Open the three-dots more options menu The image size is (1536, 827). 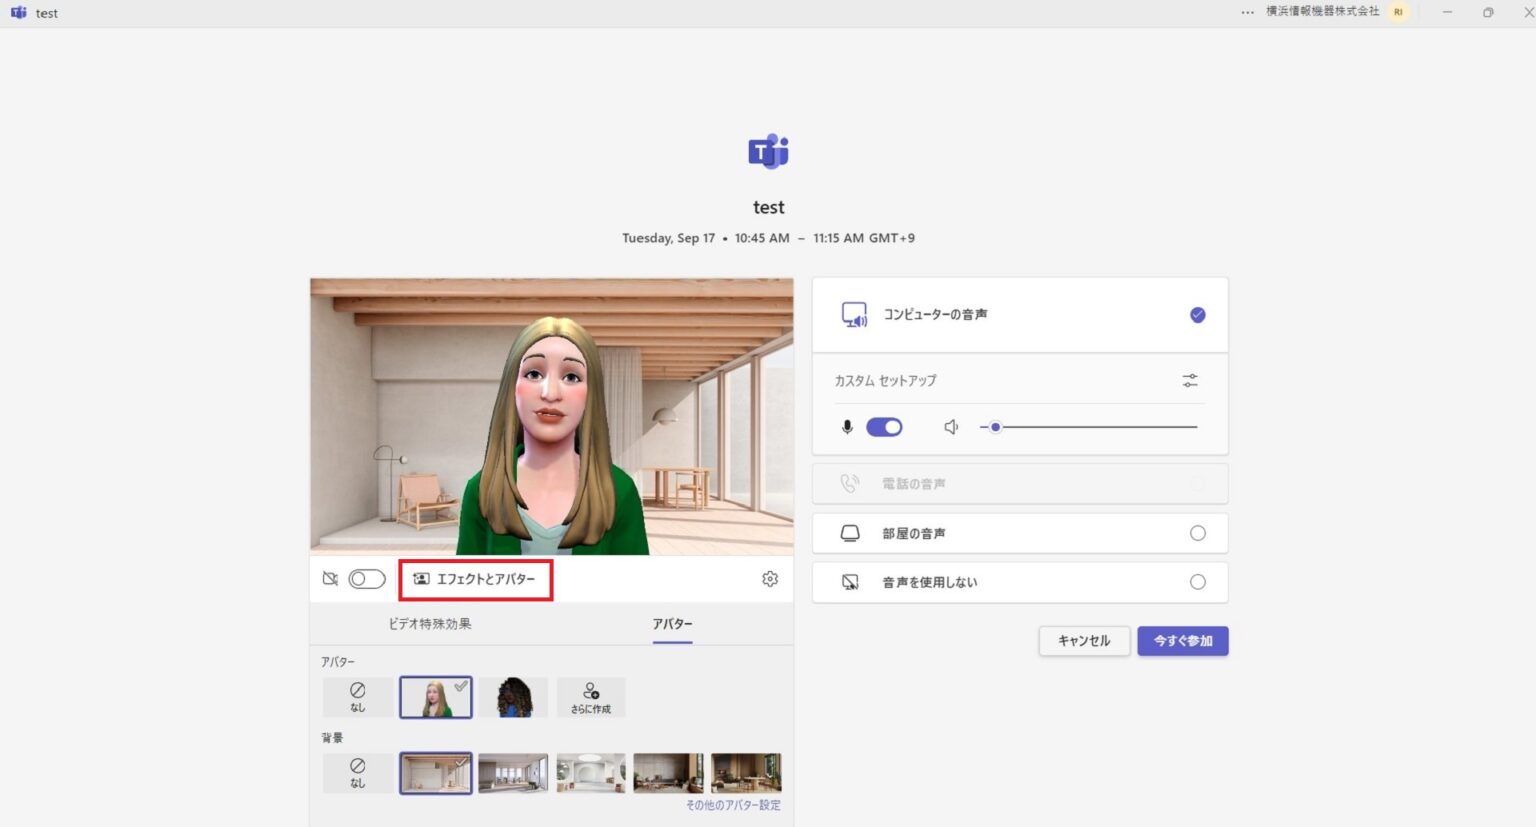1247,12
